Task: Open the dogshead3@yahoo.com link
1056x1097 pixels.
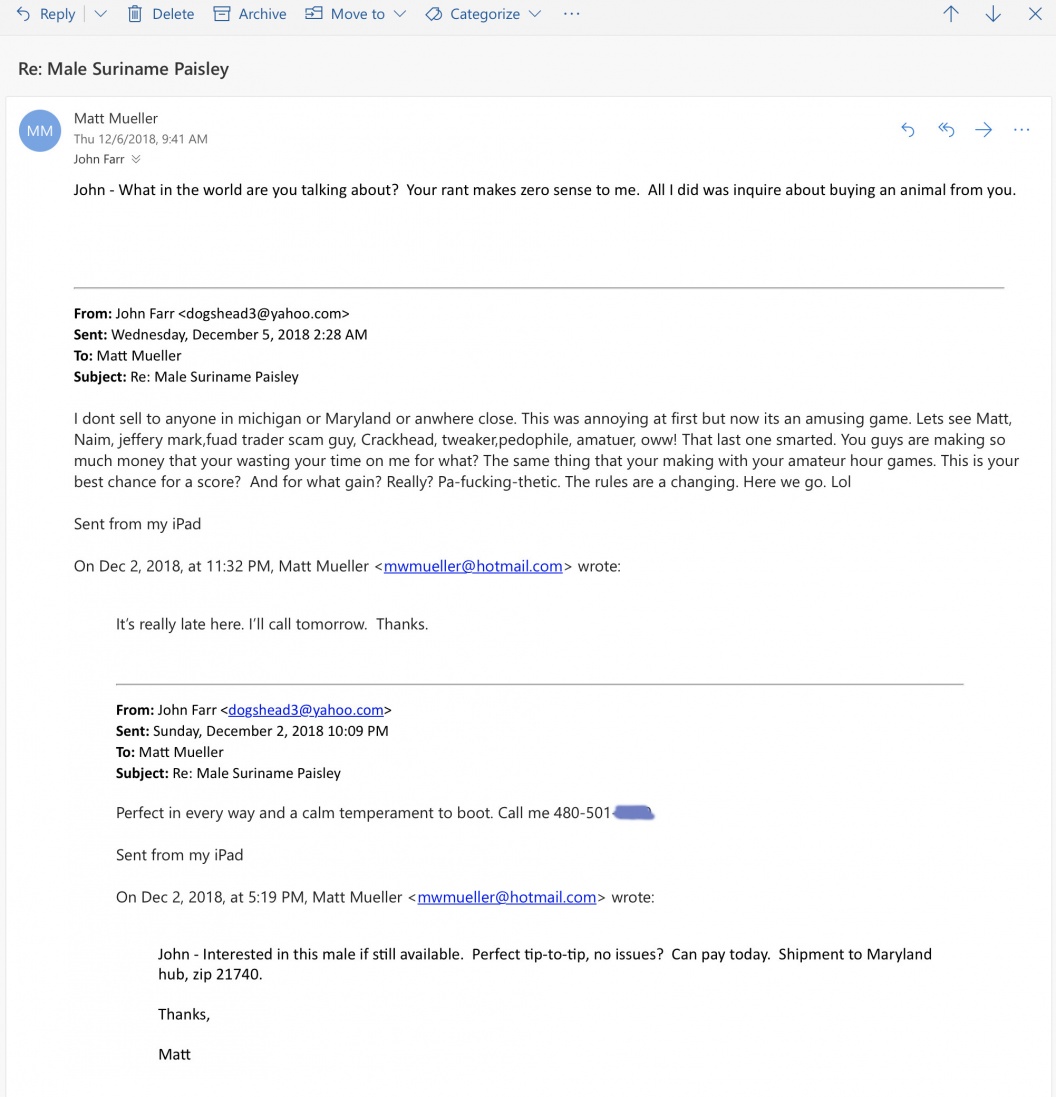Action: 306,710
